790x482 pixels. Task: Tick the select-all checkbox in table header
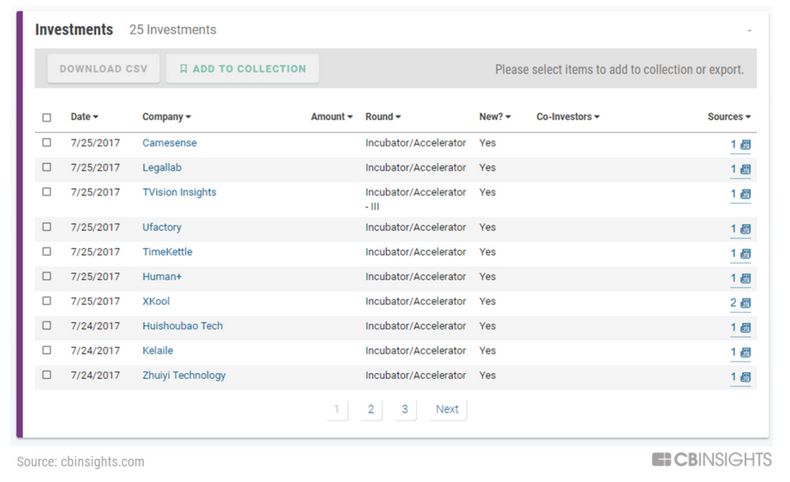(46, 118)
